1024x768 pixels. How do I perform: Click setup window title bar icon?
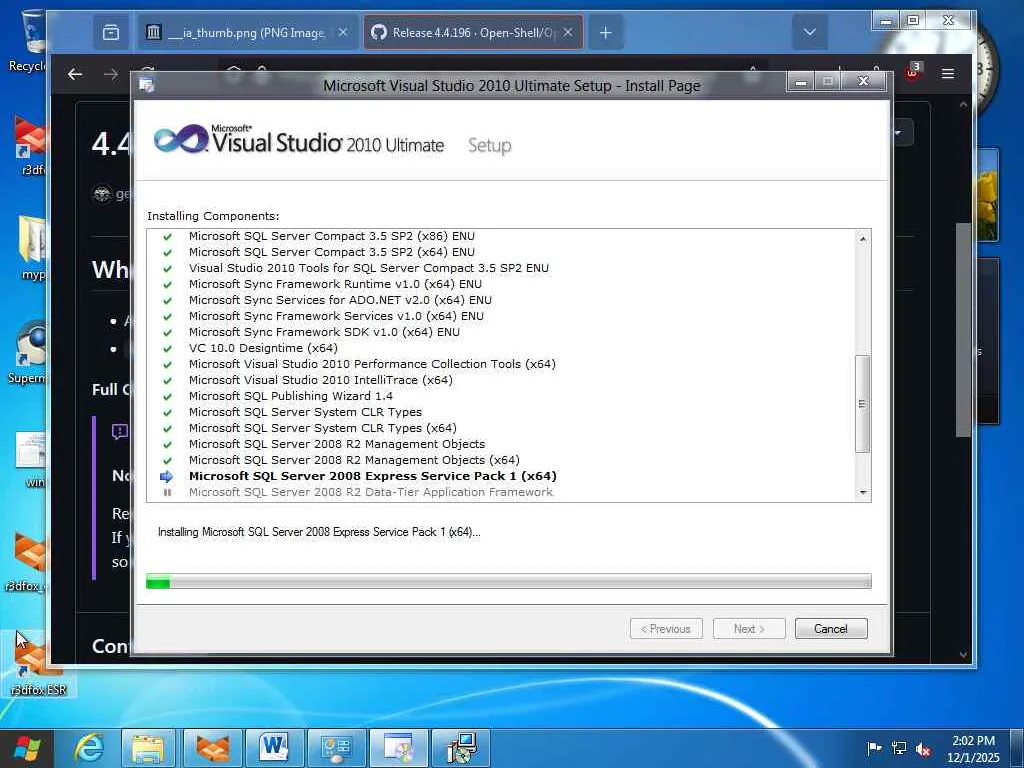point(146,85)
